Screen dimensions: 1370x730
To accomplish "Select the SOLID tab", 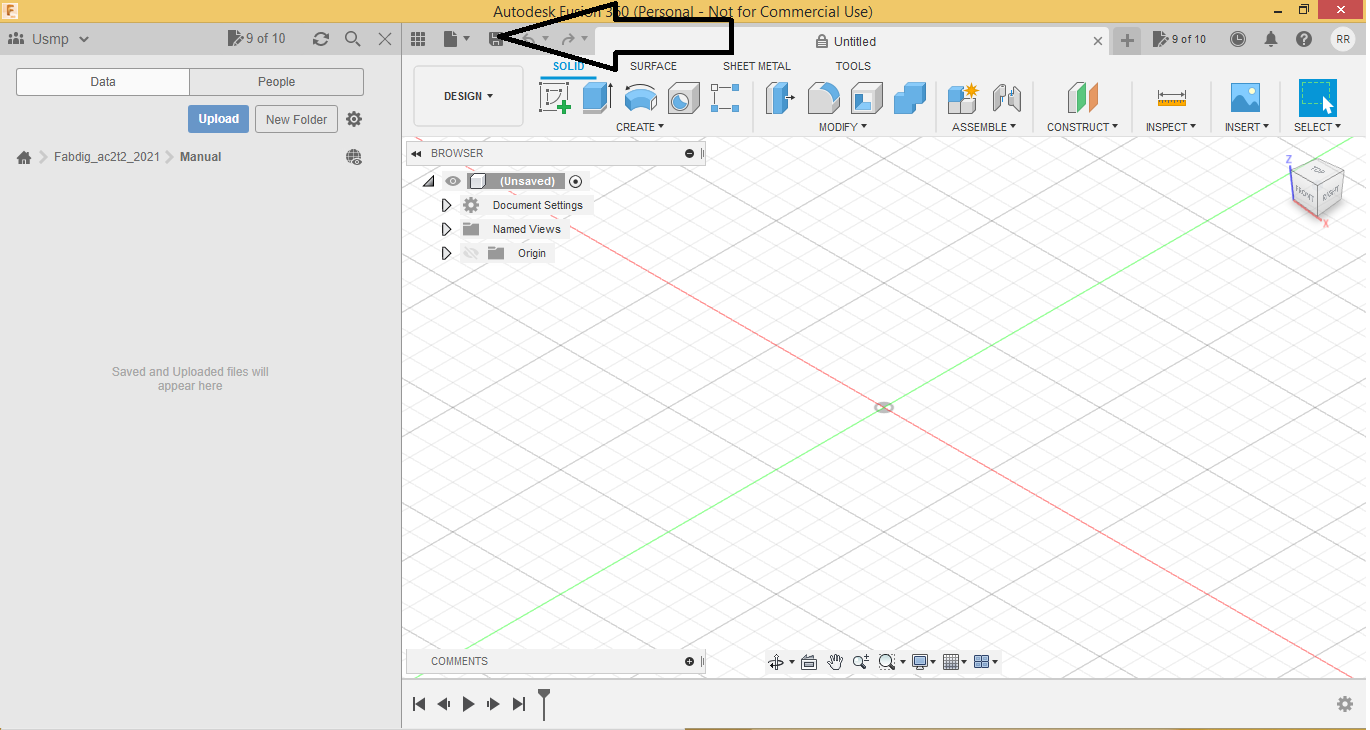I will (x=569, y=66).
